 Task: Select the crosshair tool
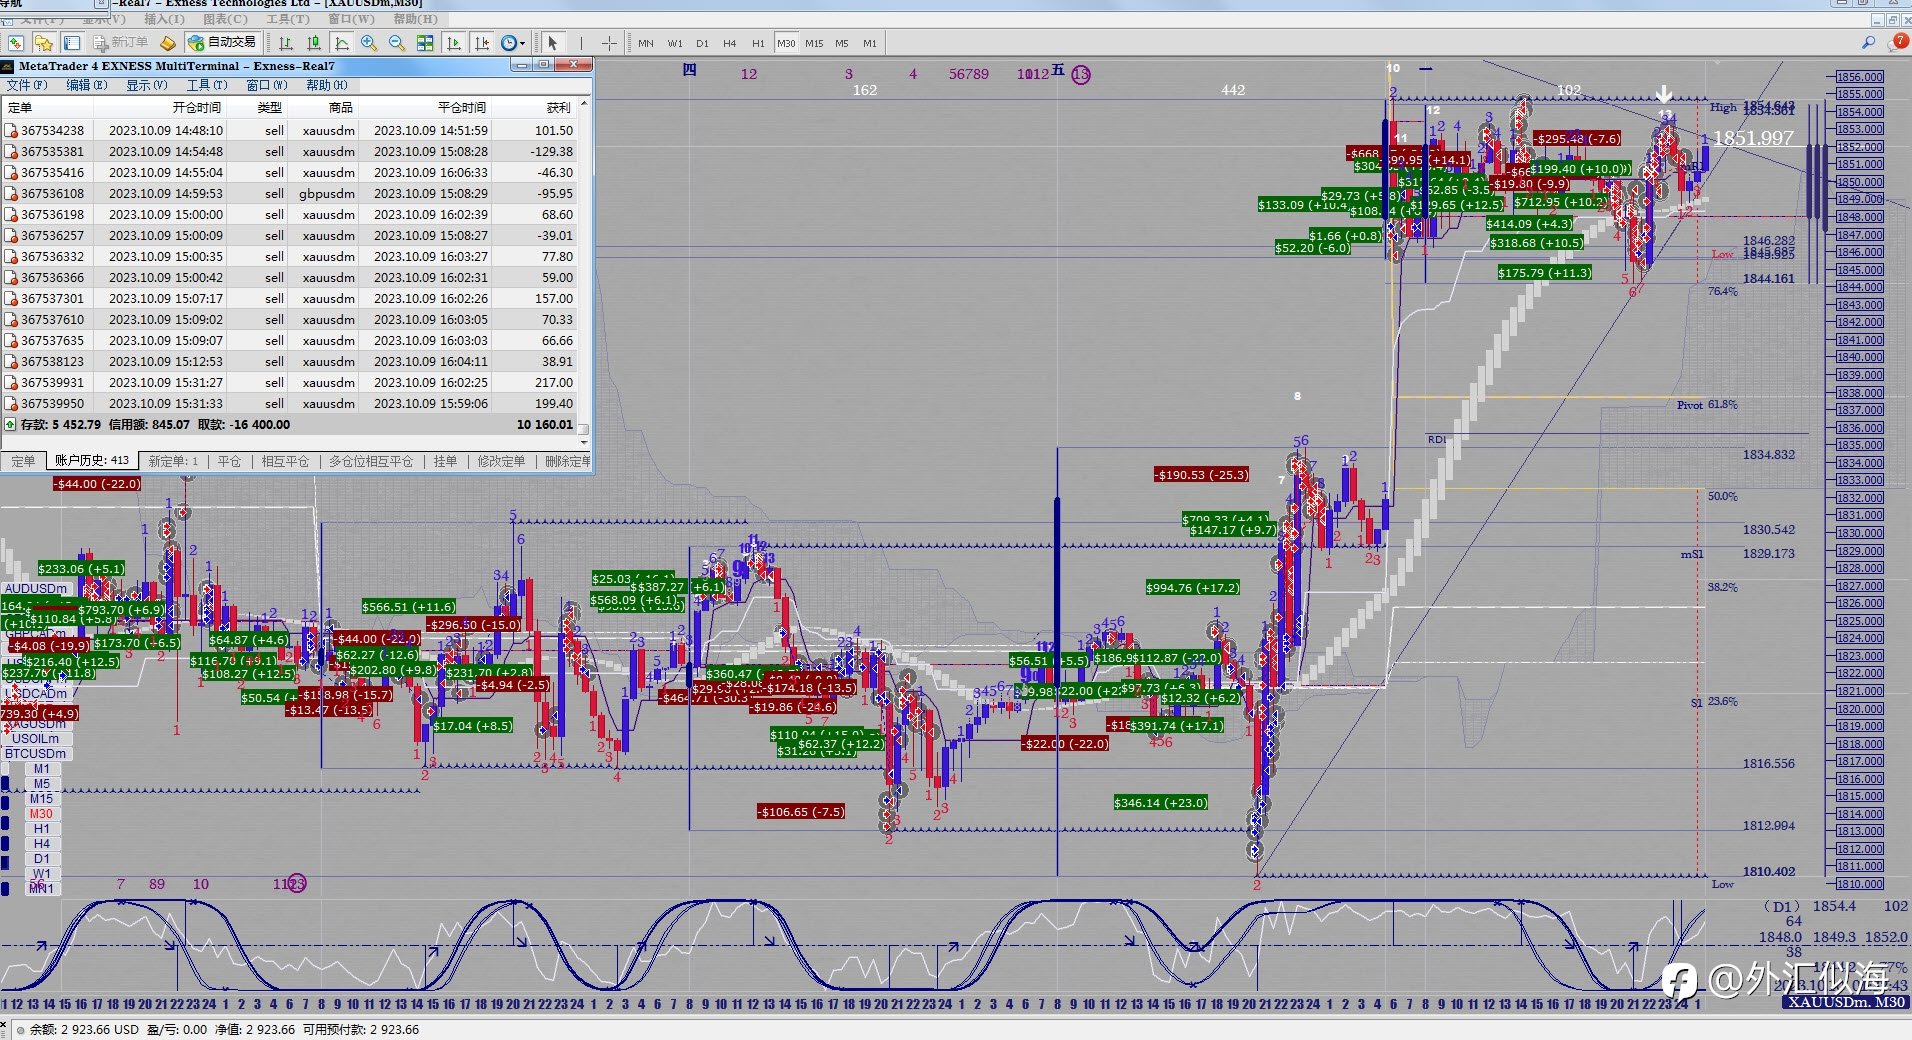click(609, 43)
